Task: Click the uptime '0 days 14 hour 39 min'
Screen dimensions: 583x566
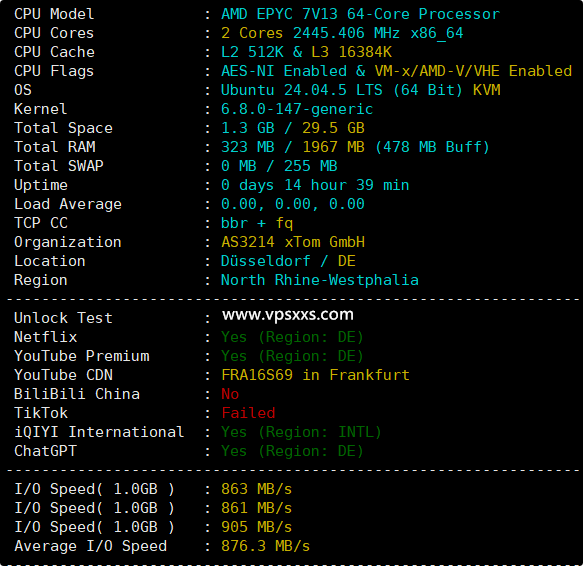Action: tap(315, 185)
